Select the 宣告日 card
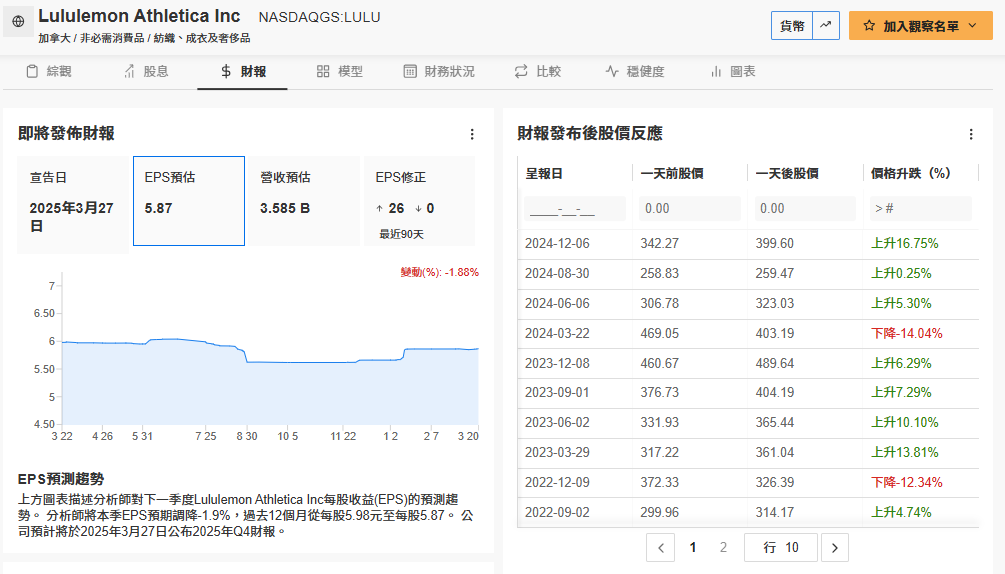1005x574 pixels. tap(73, 204)
